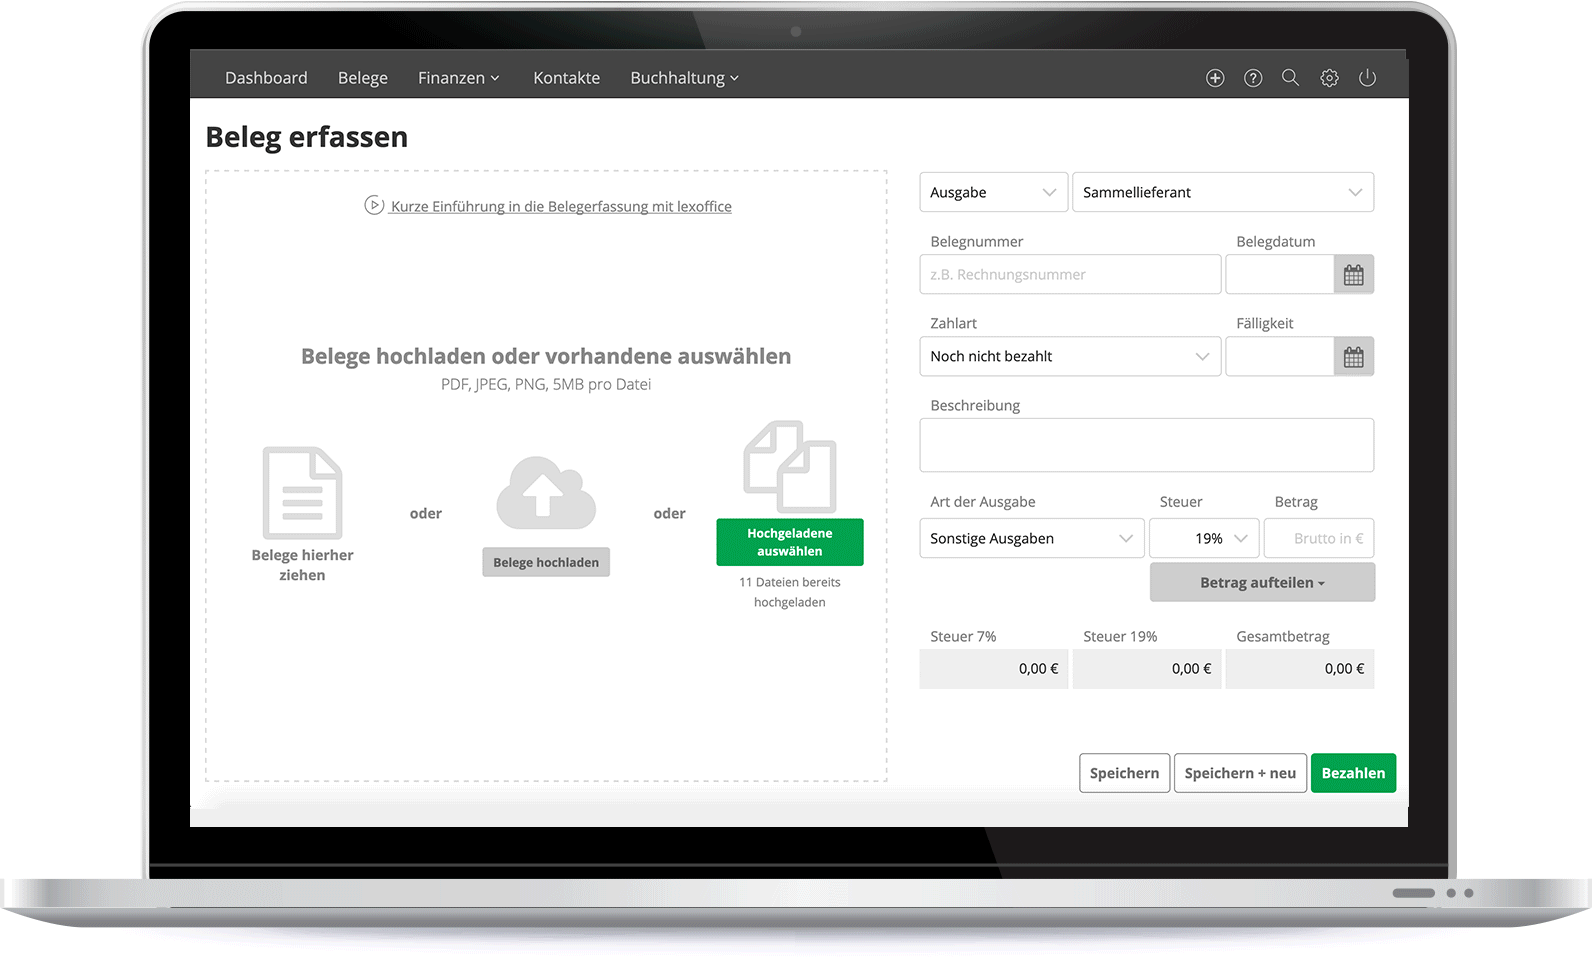Open the Fälligkeit calendar picker

(1353, 357)
